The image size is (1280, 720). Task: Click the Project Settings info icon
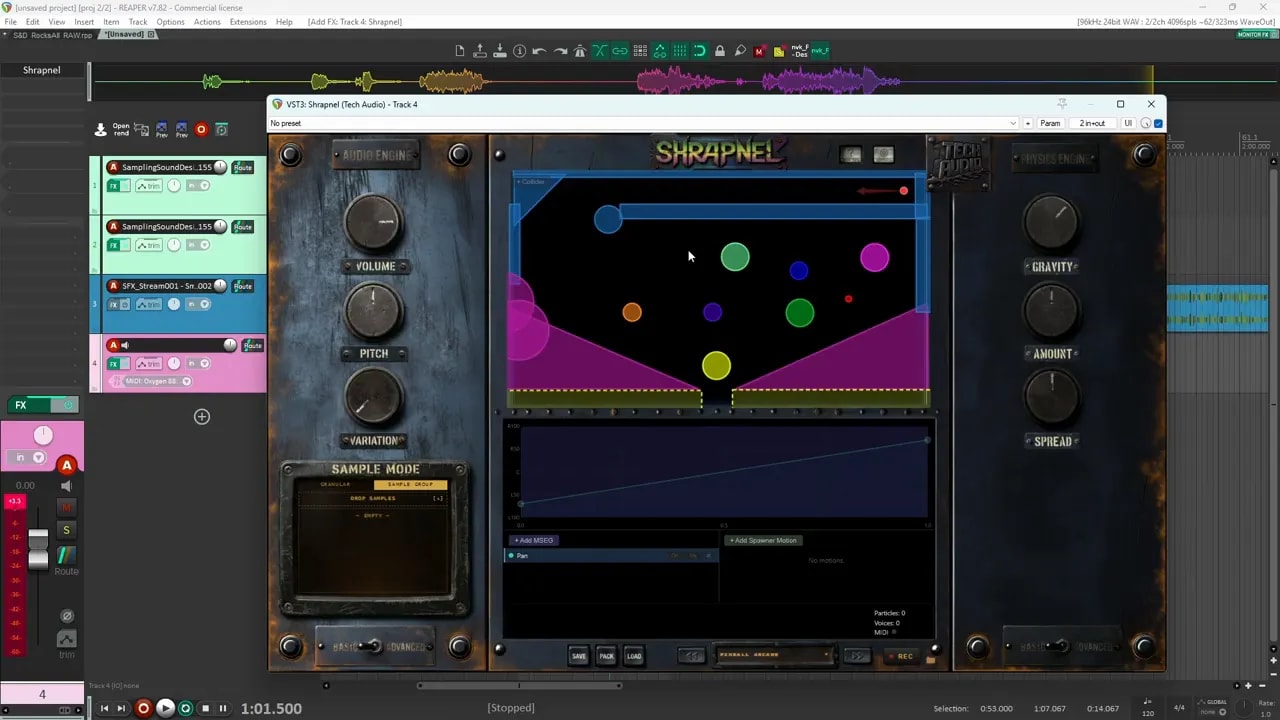tap(519, 51)
